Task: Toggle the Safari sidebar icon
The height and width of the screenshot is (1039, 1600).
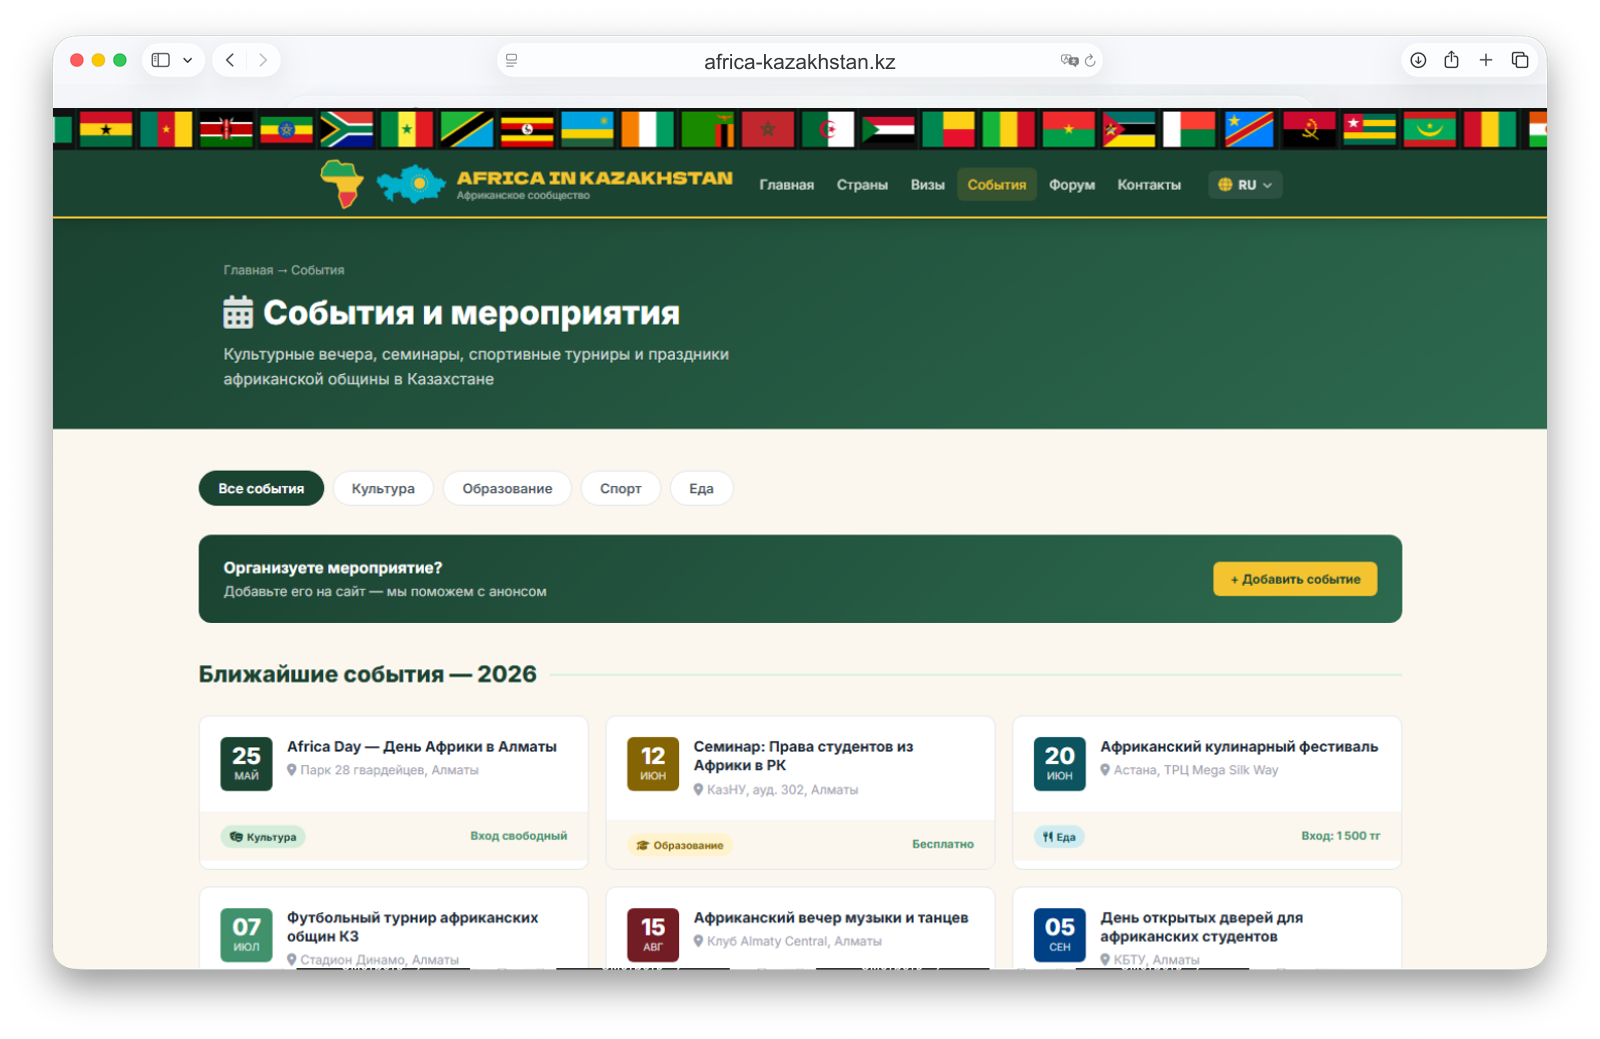Action: (x=160, y=60)
